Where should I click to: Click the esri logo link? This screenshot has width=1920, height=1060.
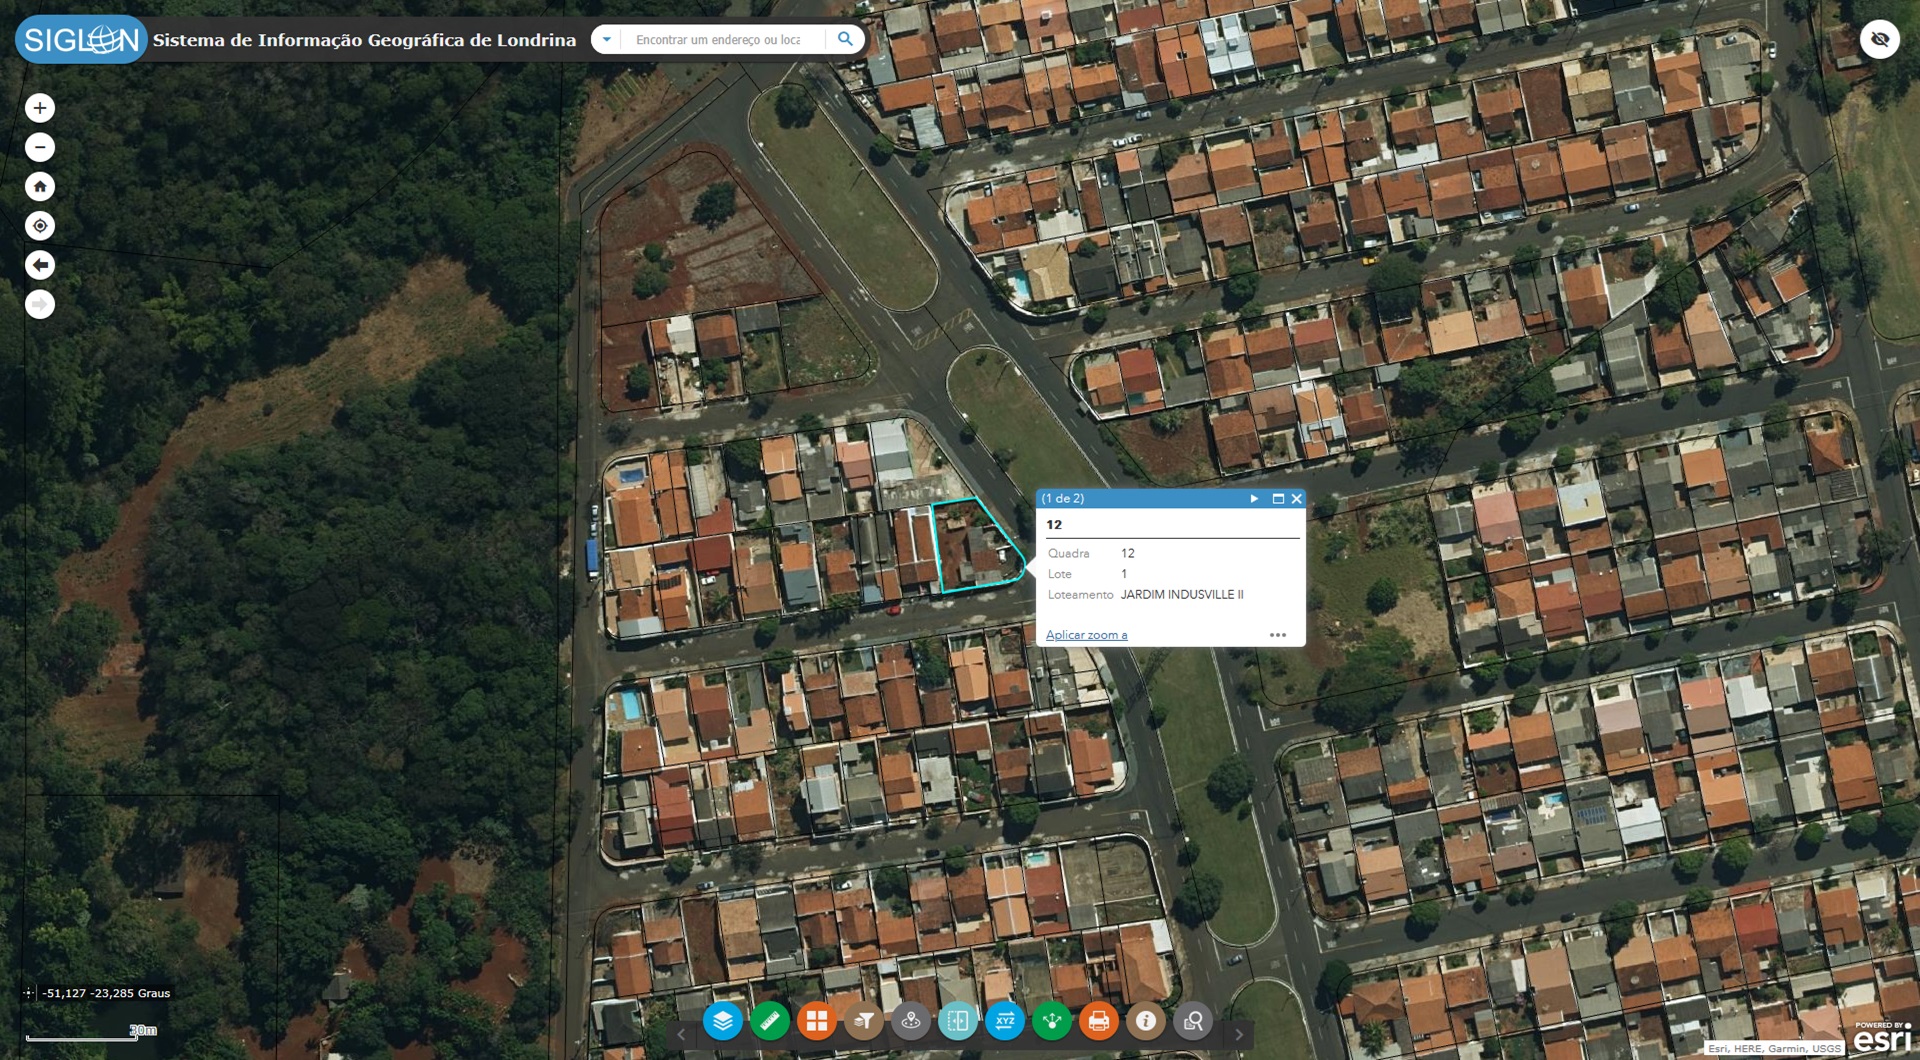(x=1883, y=1038)
